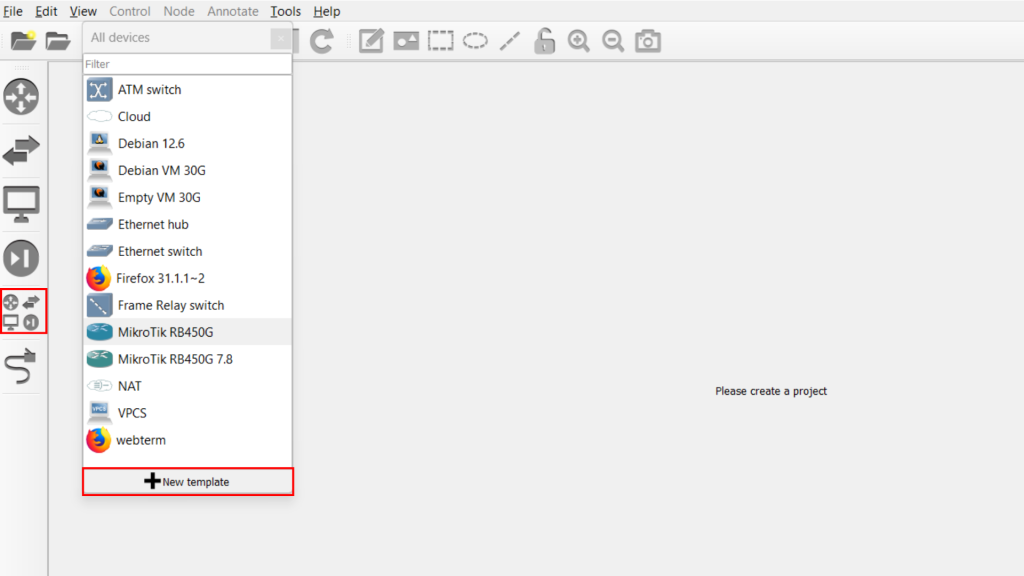Click the Add a note toolbar icon
The height and width of the screenshot is (576, 1024).
[371, 41]
